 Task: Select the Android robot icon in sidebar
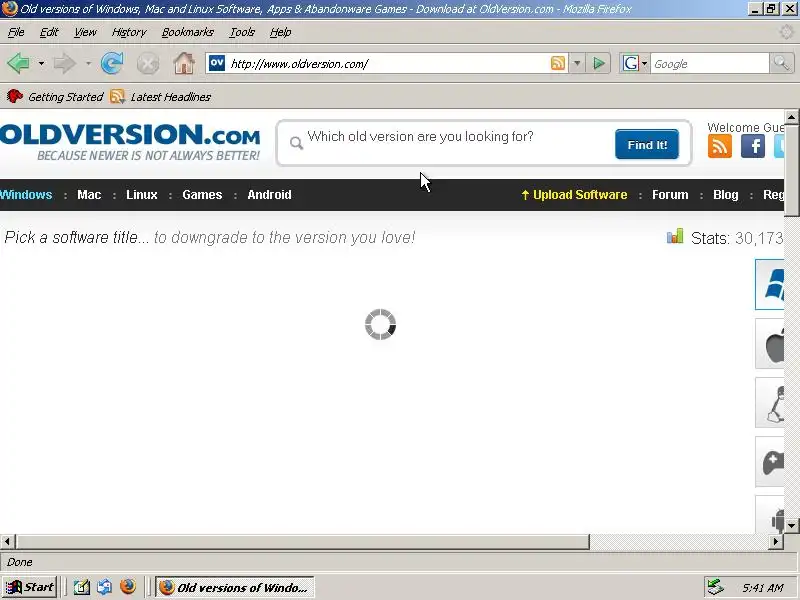tap(770, 515)
